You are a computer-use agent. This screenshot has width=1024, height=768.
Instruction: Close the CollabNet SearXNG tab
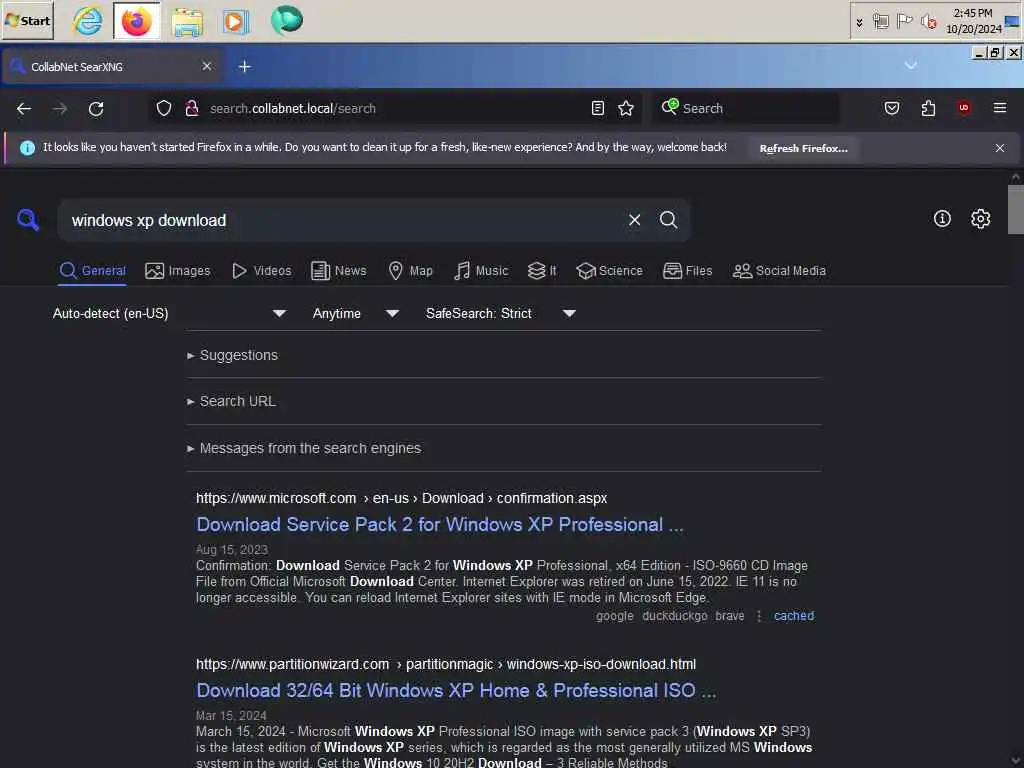[206, 66]
